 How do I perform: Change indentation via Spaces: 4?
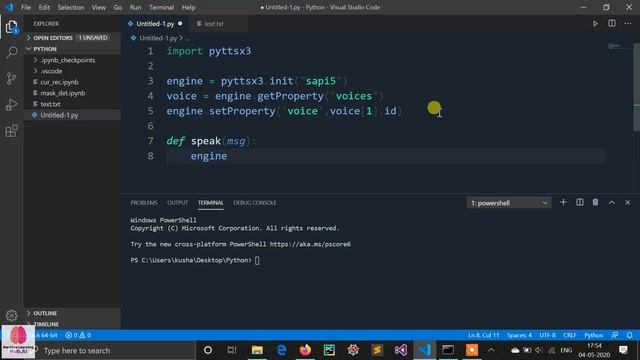click(x=519, y=335)
